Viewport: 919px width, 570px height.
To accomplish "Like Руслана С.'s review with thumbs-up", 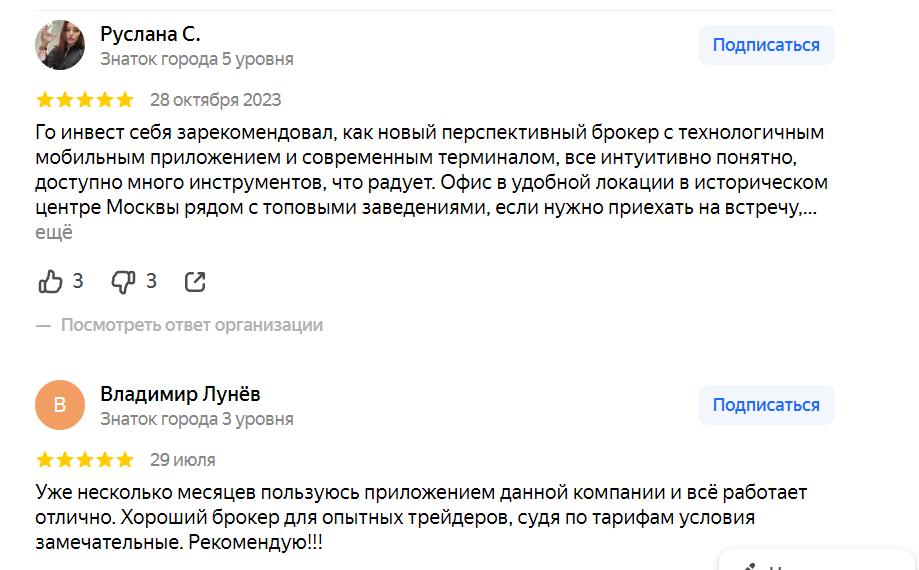I will click(x=50, y=282).
